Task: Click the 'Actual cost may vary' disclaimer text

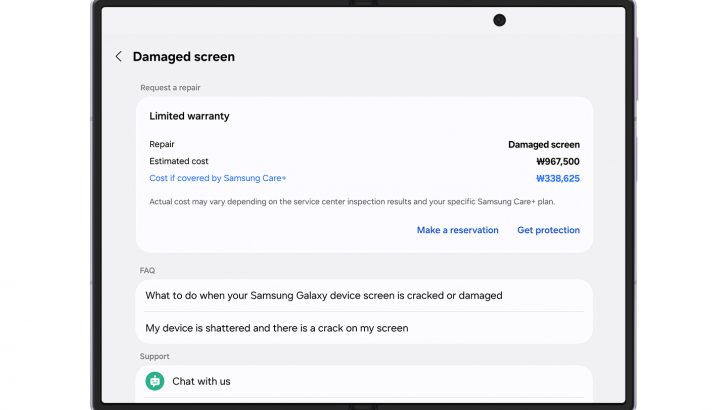Action: point(352,202)
